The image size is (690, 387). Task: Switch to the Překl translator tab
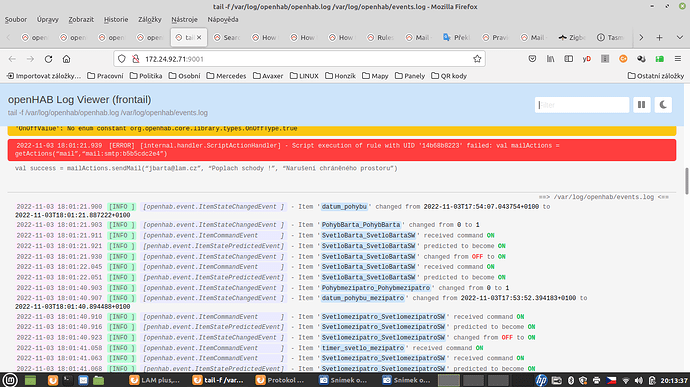pyautogui.click(x=457, y=38)
